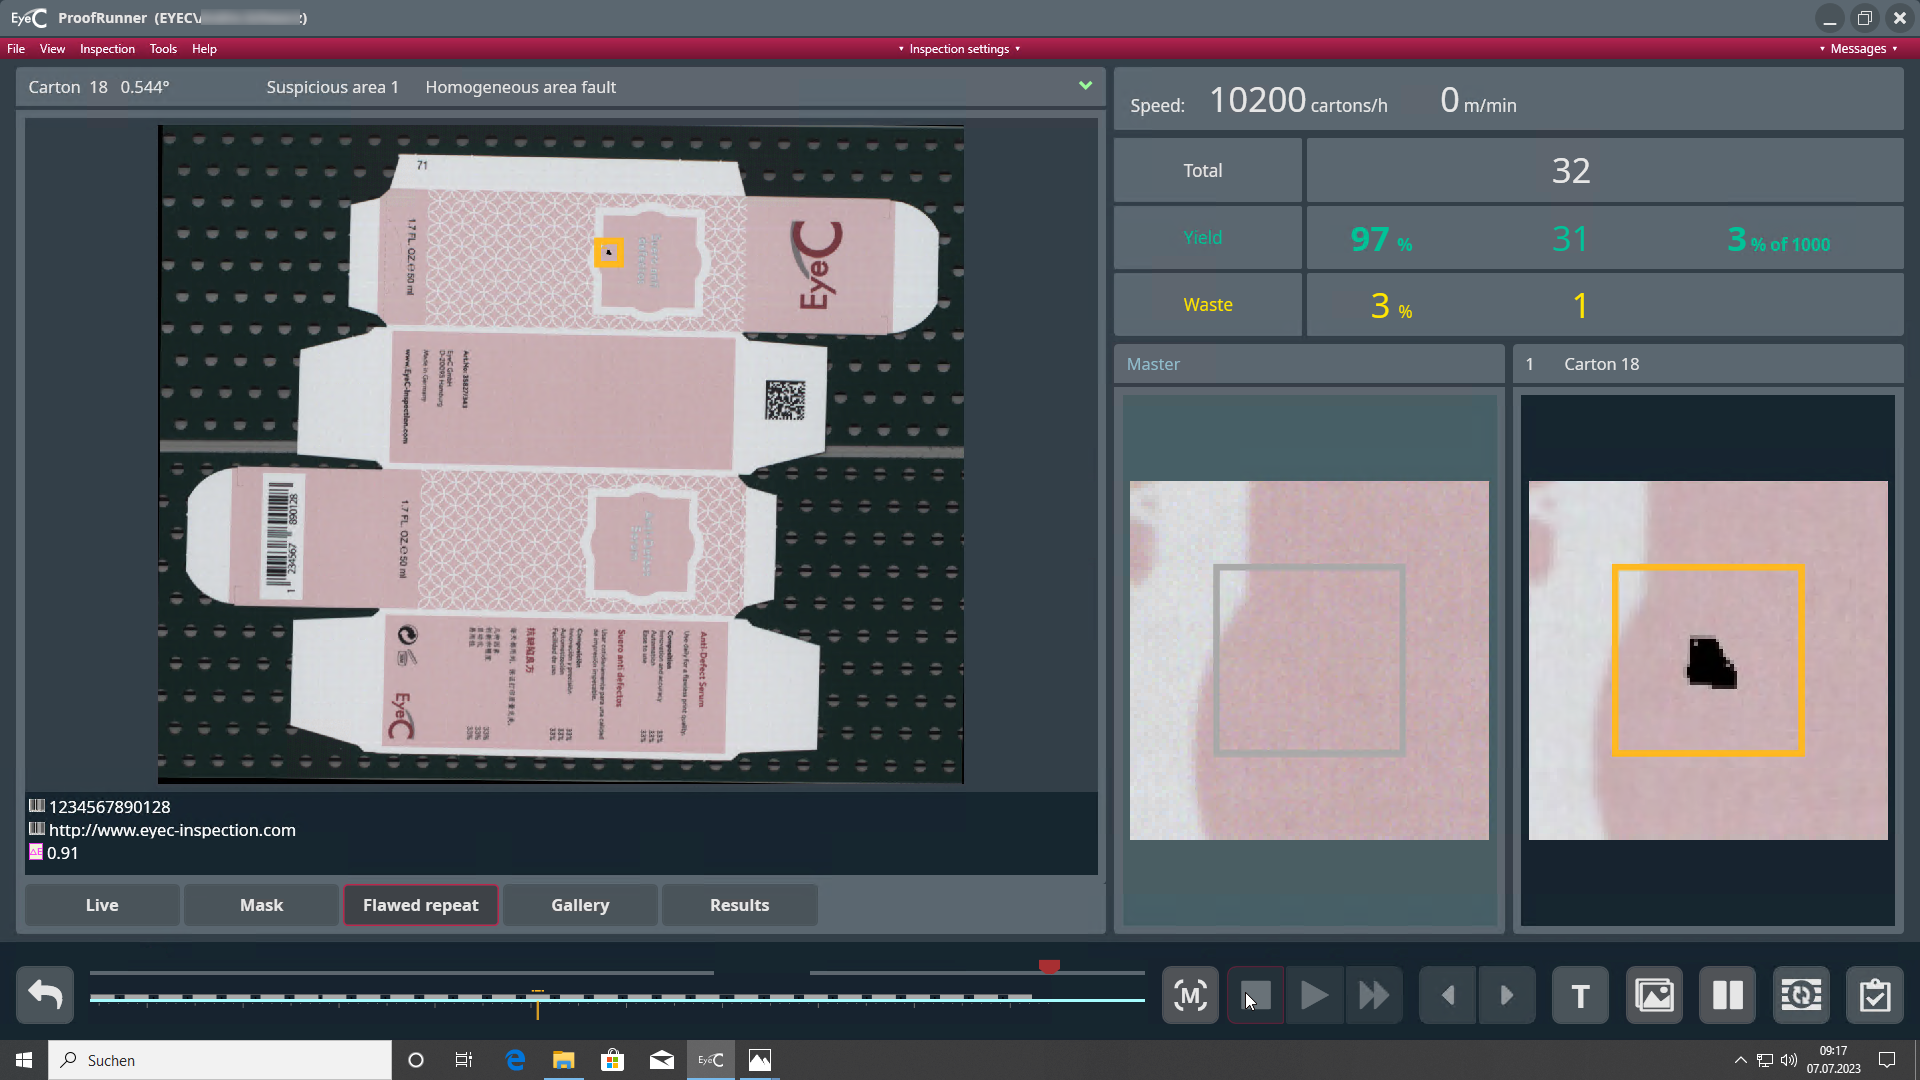Click the camera settings icon
This screenshot has height=1080, width=1920.
[1801, 995]
